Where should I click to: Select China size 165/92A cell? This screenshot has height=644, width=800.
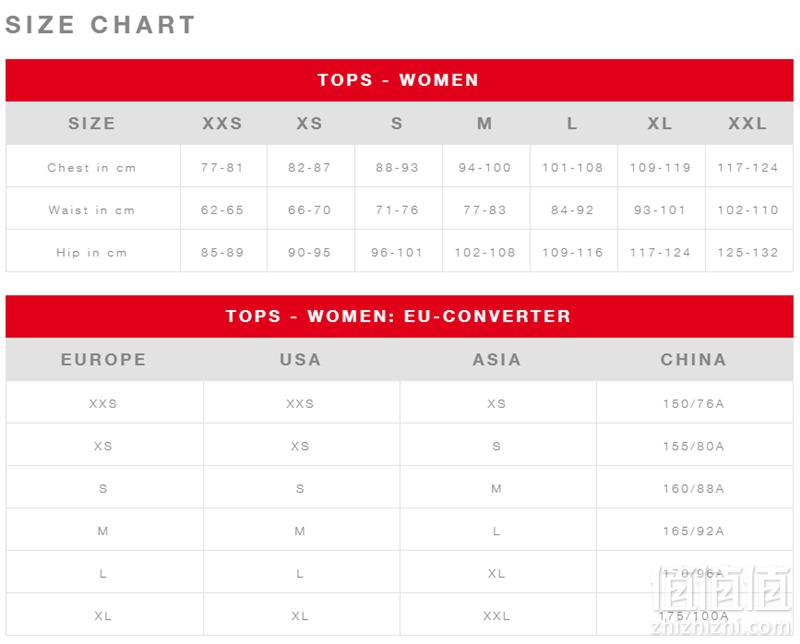coord(694,531)
